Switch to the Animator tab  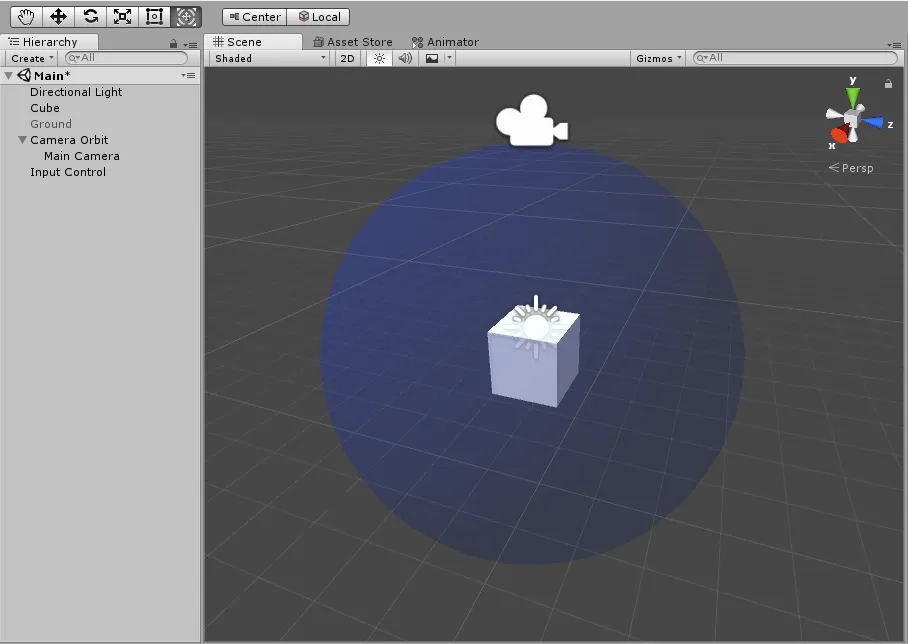pyautogui.click(x=445, y=42)
